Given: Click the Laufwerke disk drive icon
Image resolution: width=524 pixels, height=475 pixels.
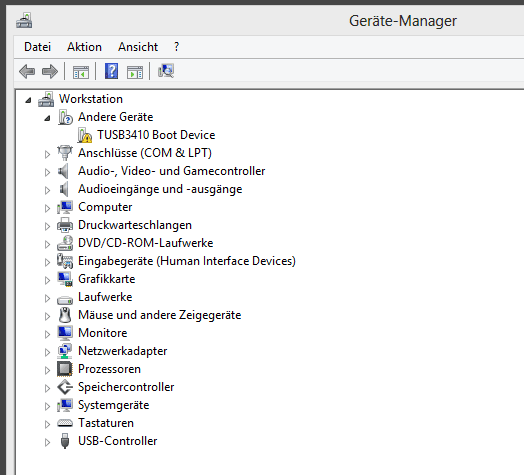Looking at the screenshot, I should pyautogui.click(x=65, y=299).
